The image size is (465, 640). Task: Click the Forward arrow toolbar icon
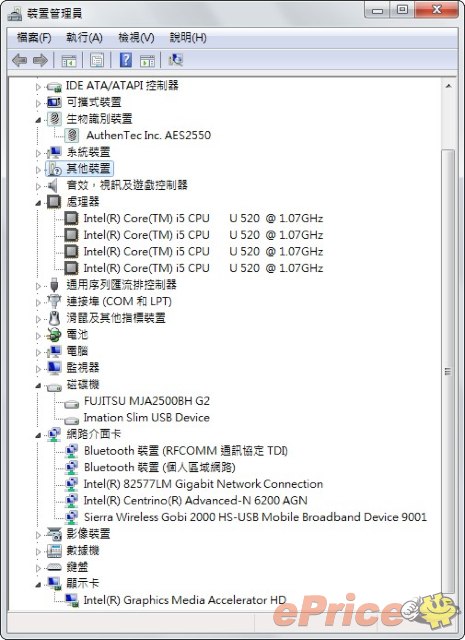pyautogui.click(x=40, y=60)
